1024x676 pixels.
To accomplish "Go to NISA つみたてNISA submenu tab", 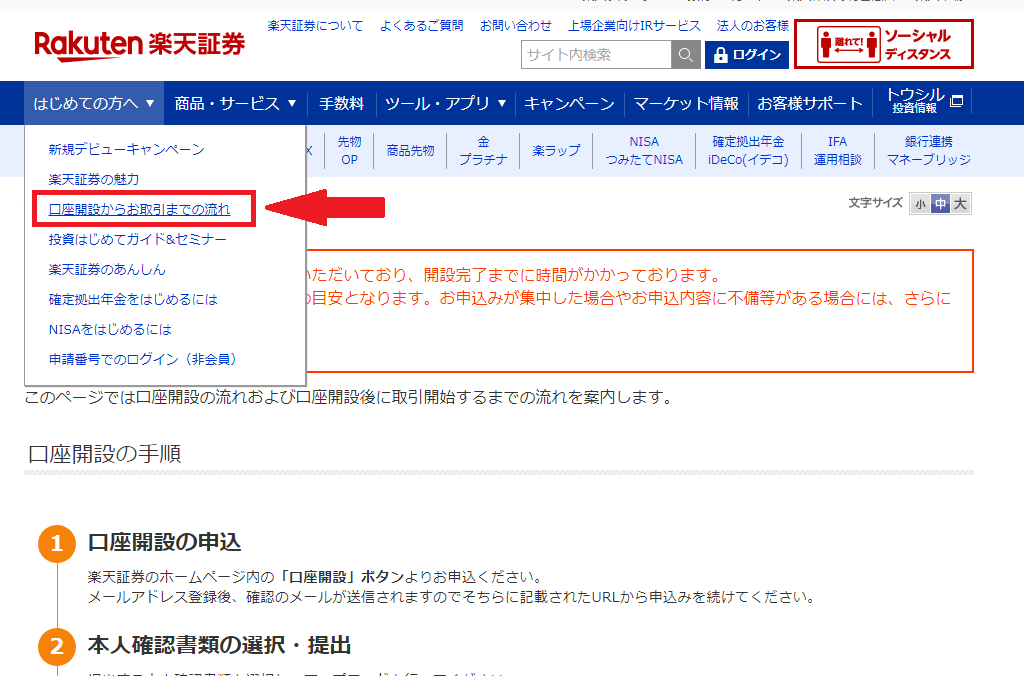I will click(644, 150).
